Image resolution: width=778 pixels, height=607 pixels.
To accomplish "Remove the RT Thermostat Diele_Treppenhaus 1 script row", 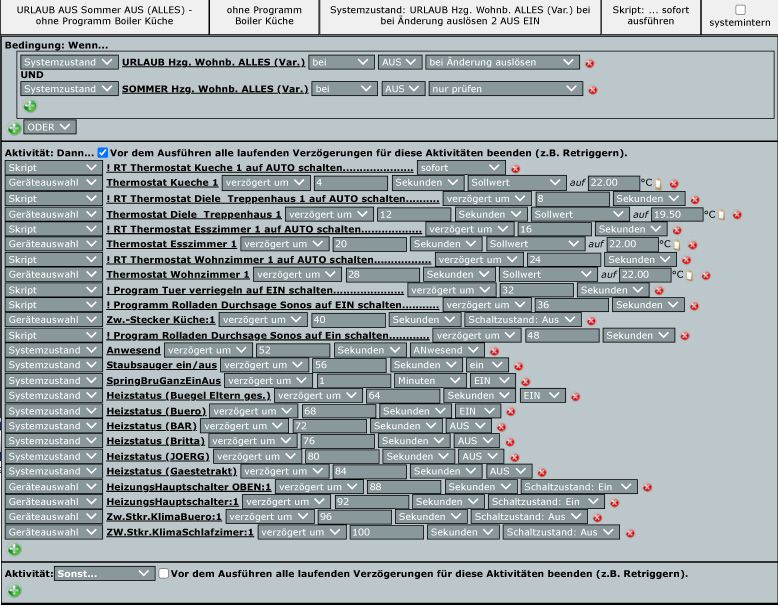I will click(695, 200).
